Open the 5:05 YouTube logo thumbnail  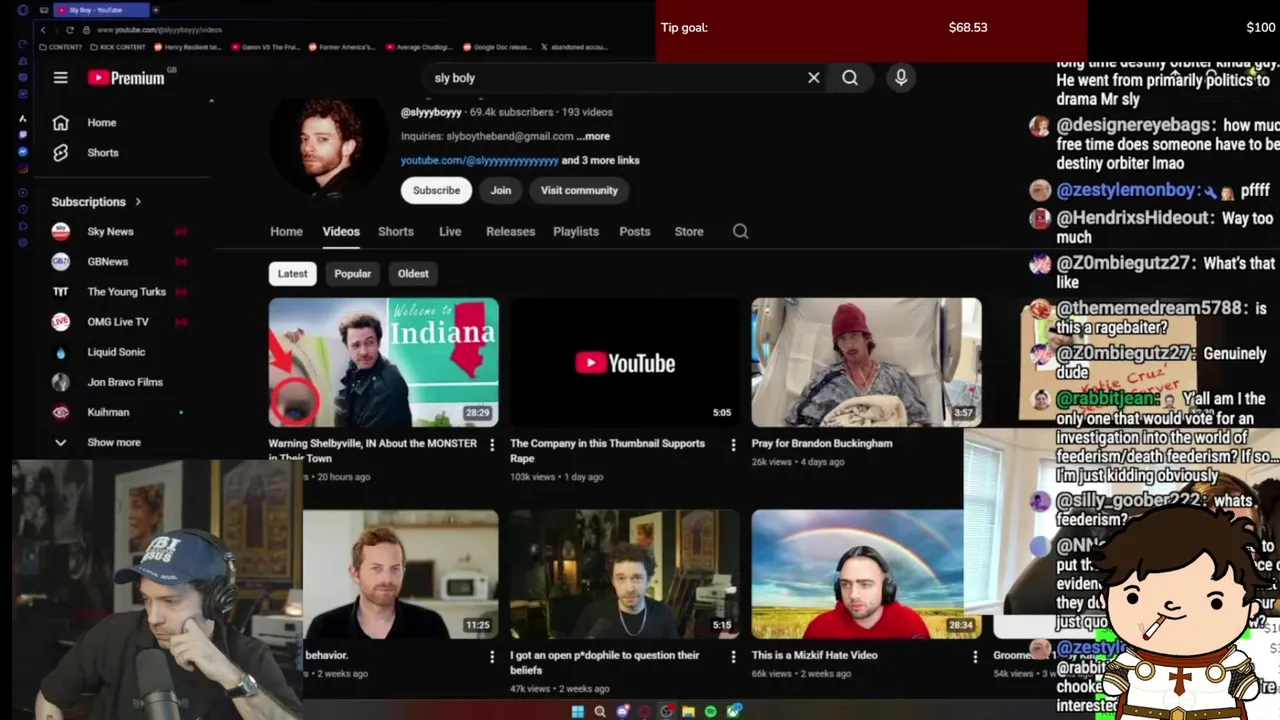(625, 363)
